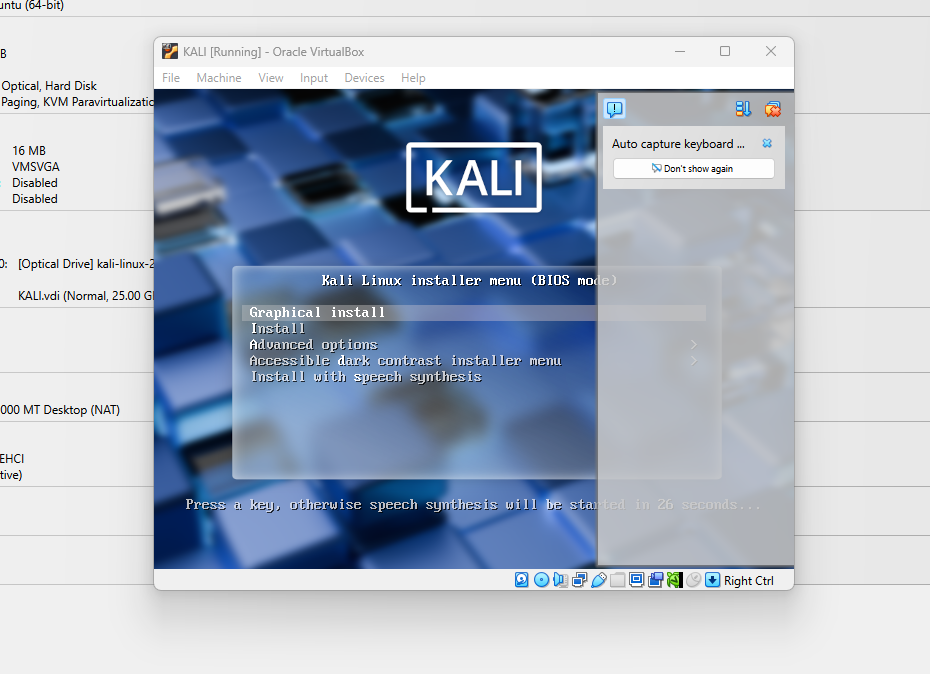The height and width of the screenshot is (674, 930).
Task: Select the plain Install entry
Action: tap(278, 329)
